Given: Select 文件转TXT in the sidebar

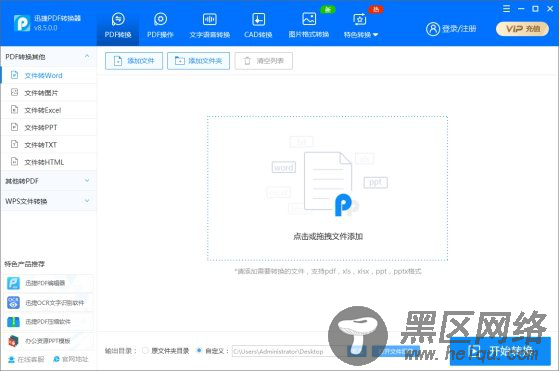Looking at the screenshot, I should point(49,145).
